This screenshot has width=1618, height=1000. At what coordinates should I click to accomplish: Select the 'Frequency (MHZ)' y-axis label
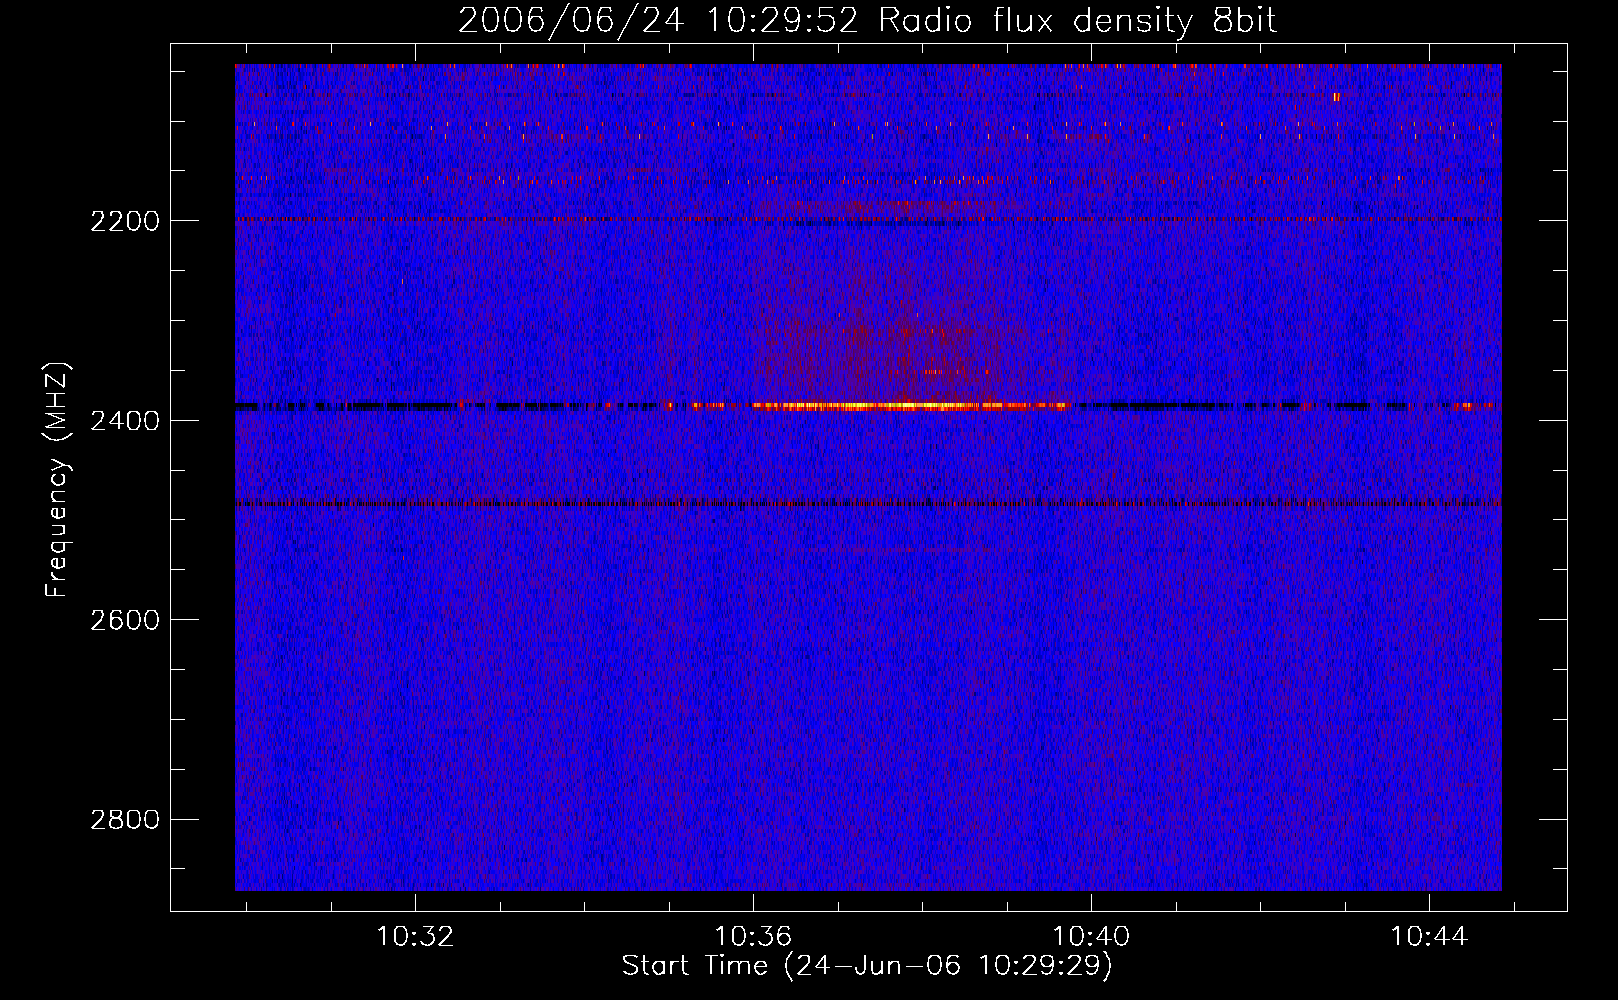tap(57, 480)
